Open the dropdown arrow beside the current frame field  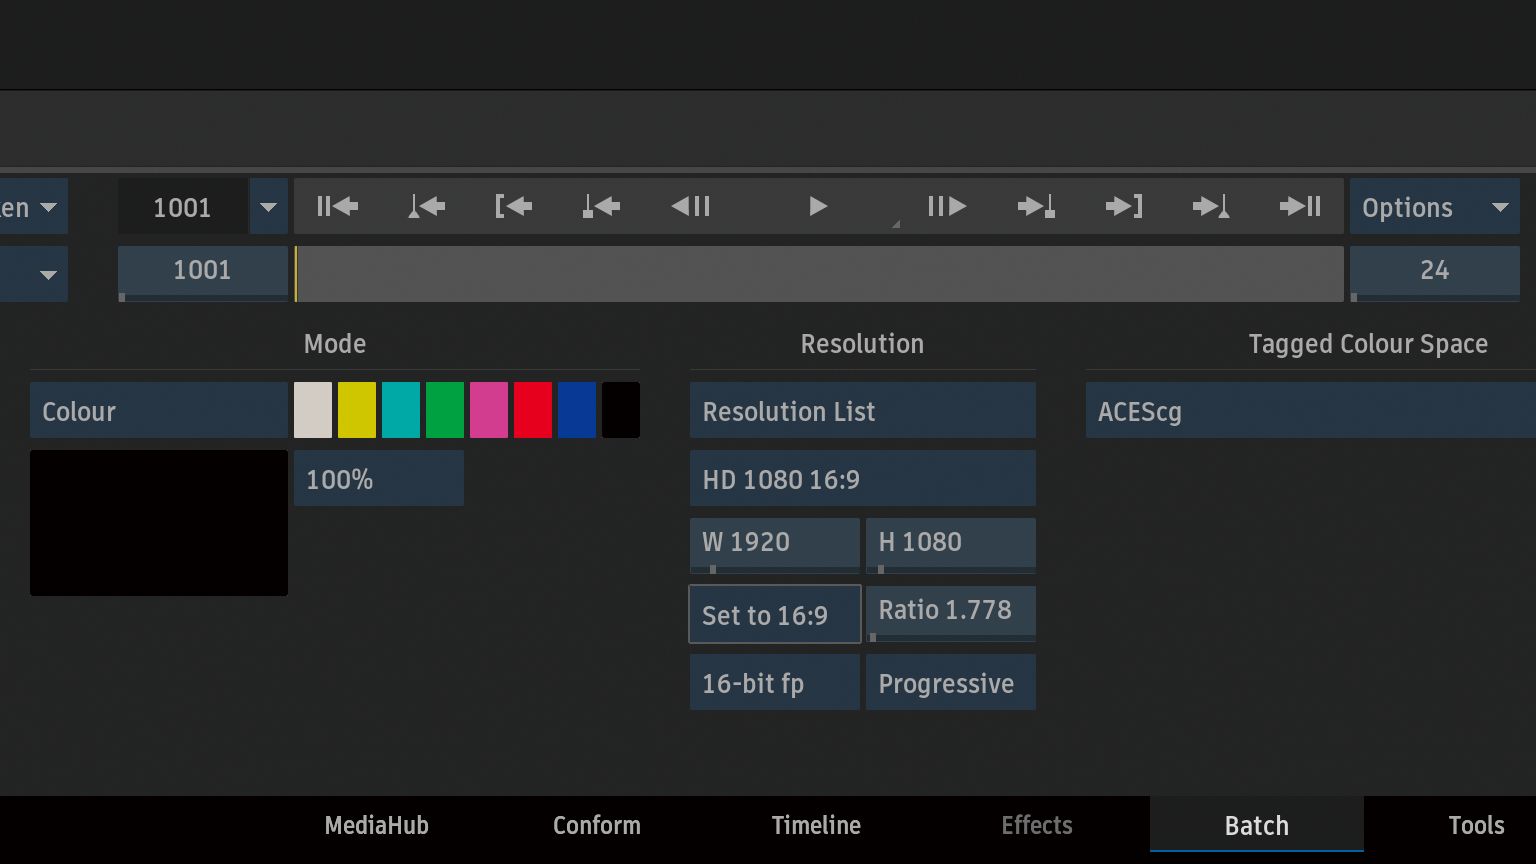pyautogui.click(x=268, y=207)
